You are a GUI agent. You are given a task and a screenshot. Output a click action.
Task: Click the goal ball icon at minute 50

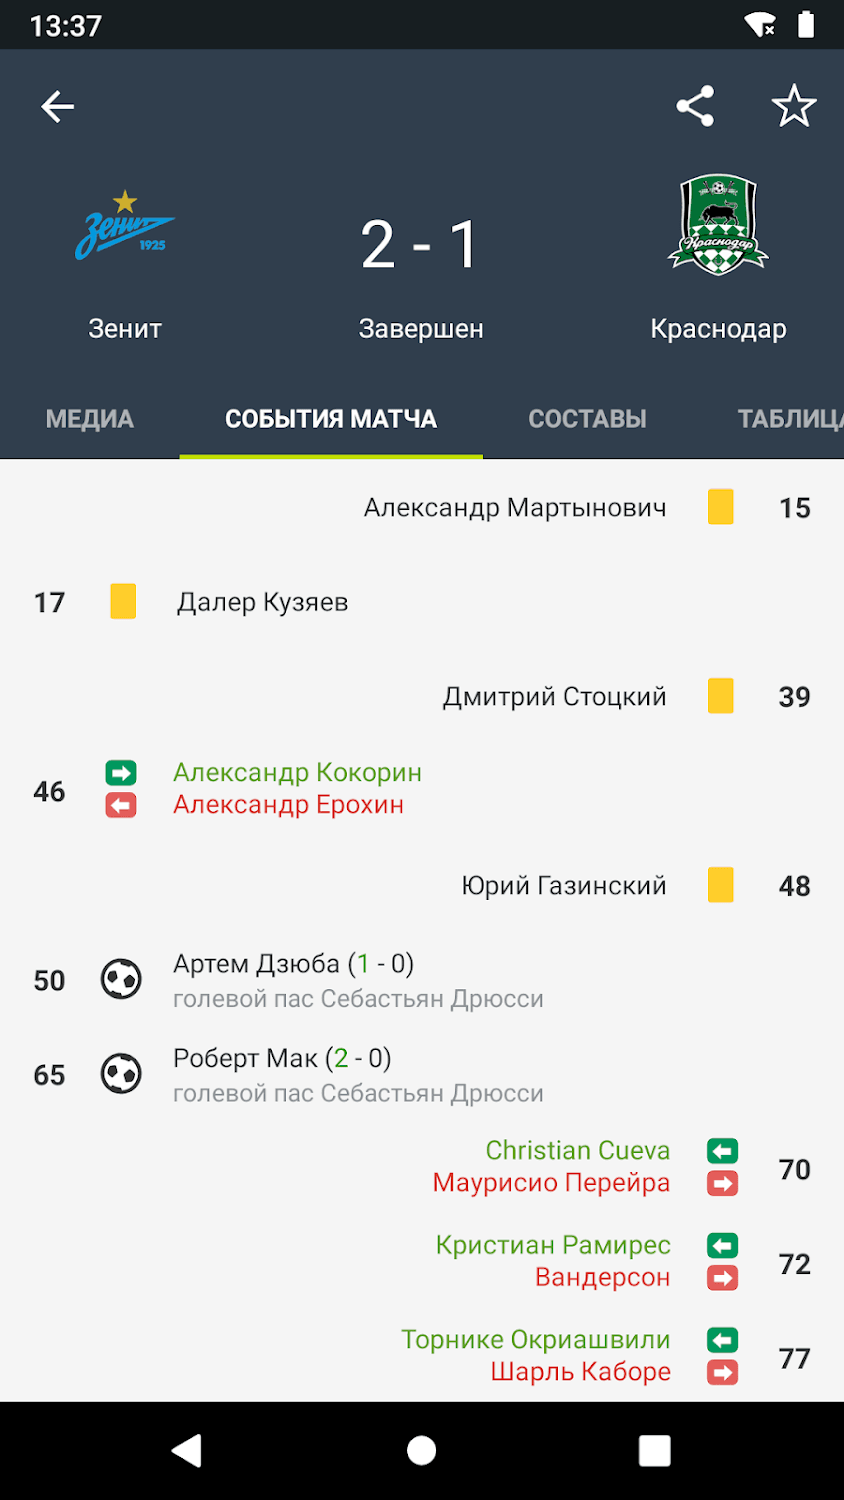[x=121, y=980]
